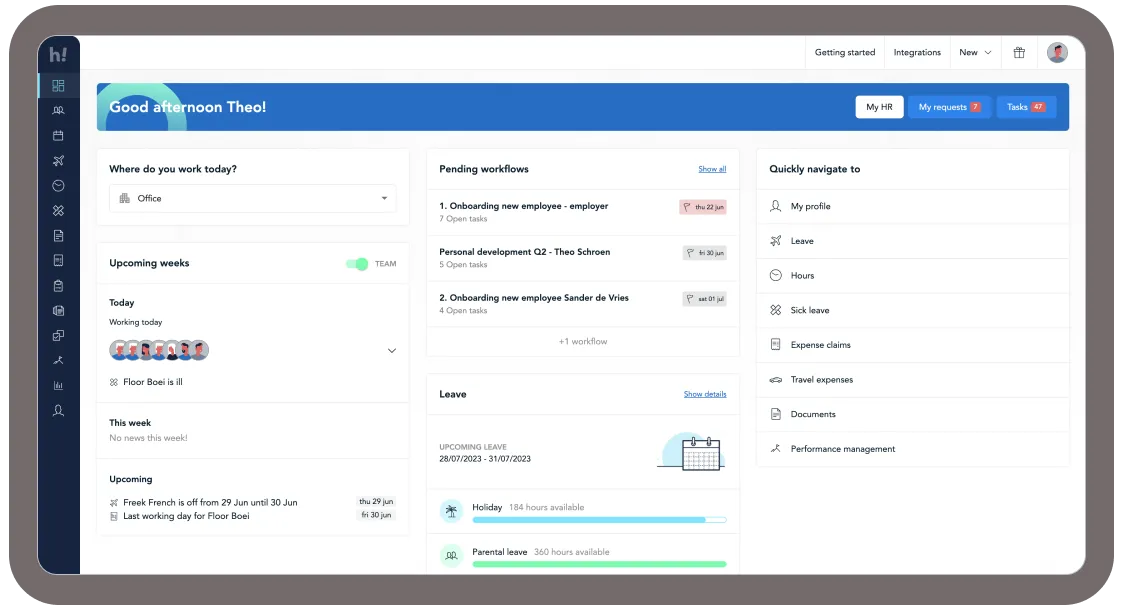Open the hours clock icon in sidebar
1148x605 pixels.
pos(59,185)
